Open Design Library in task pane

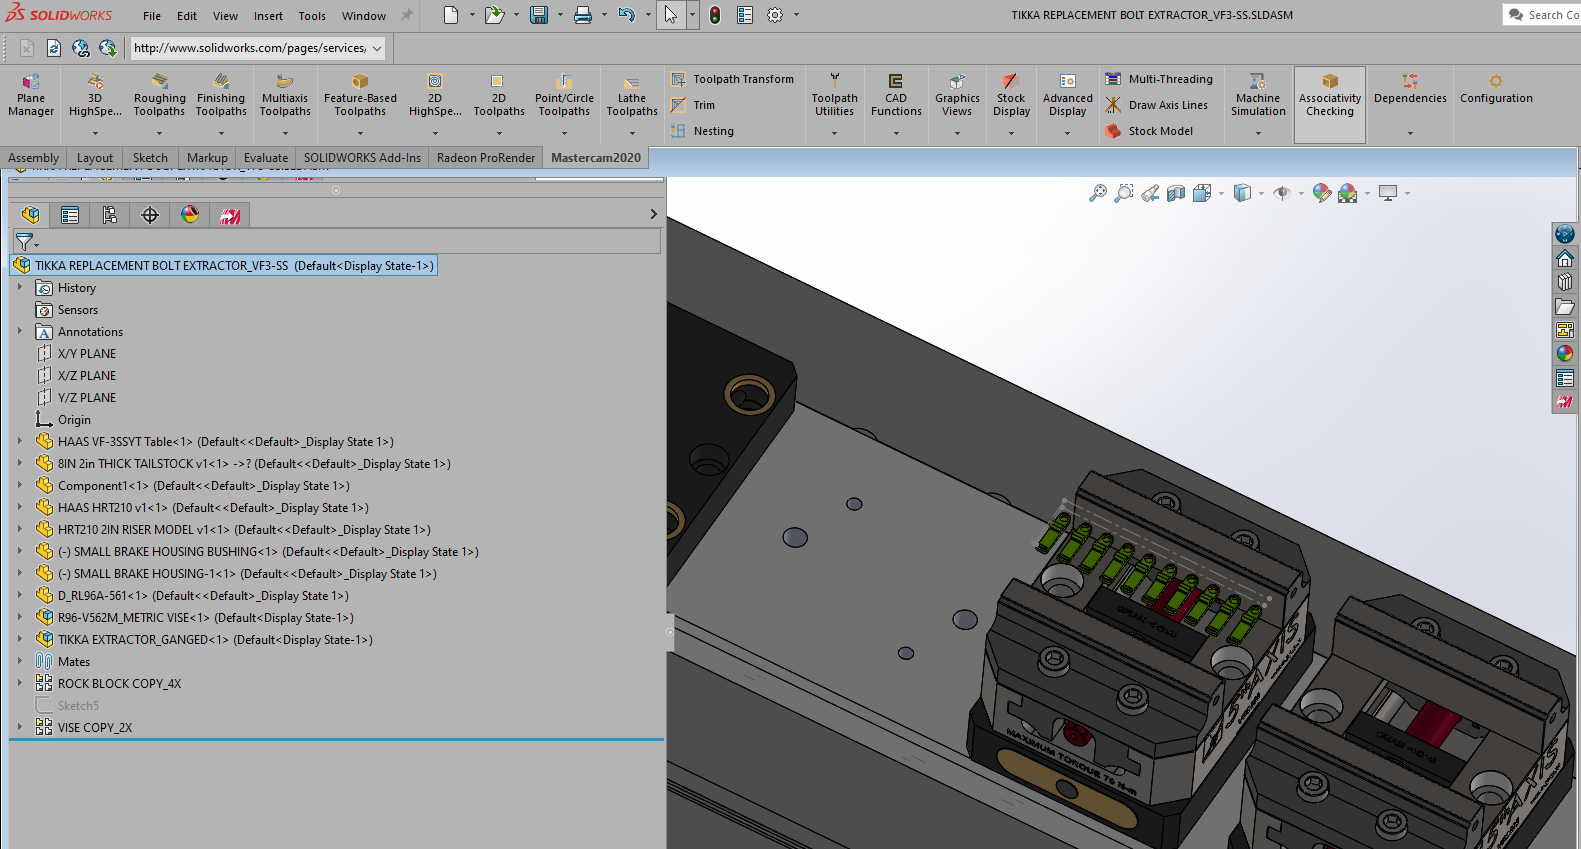[x=1565, y=282]
